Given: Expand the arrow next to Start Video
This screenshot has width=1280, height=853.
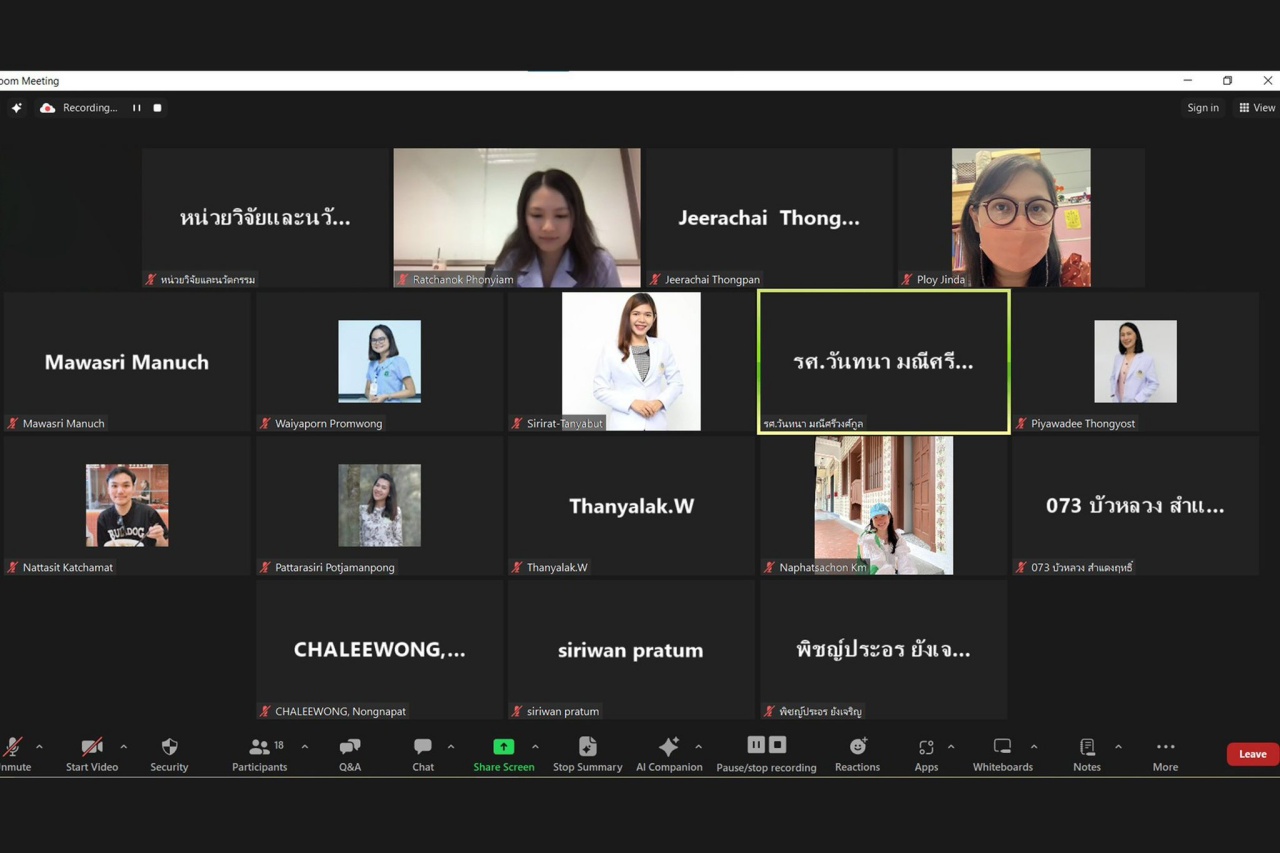Looking at the screenshot, I should tap(123, 747).
